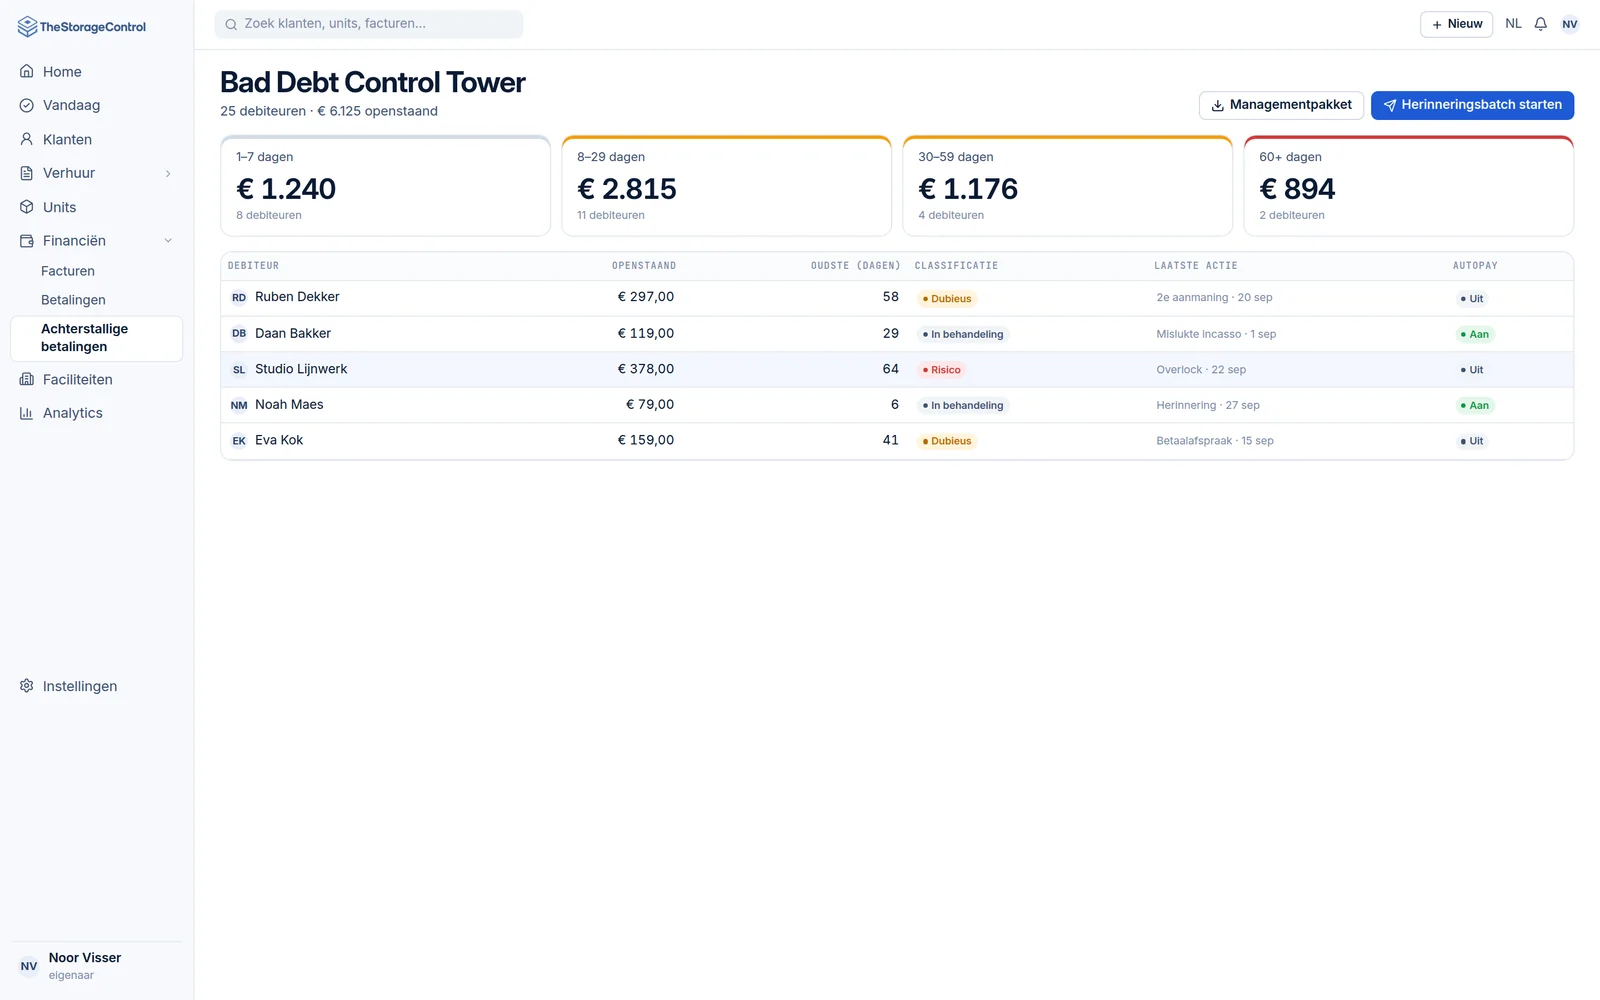This screenshot has width=1600, height=1000.
Task: Click the Managementpakket button
Action: [x=1281, y=105]
